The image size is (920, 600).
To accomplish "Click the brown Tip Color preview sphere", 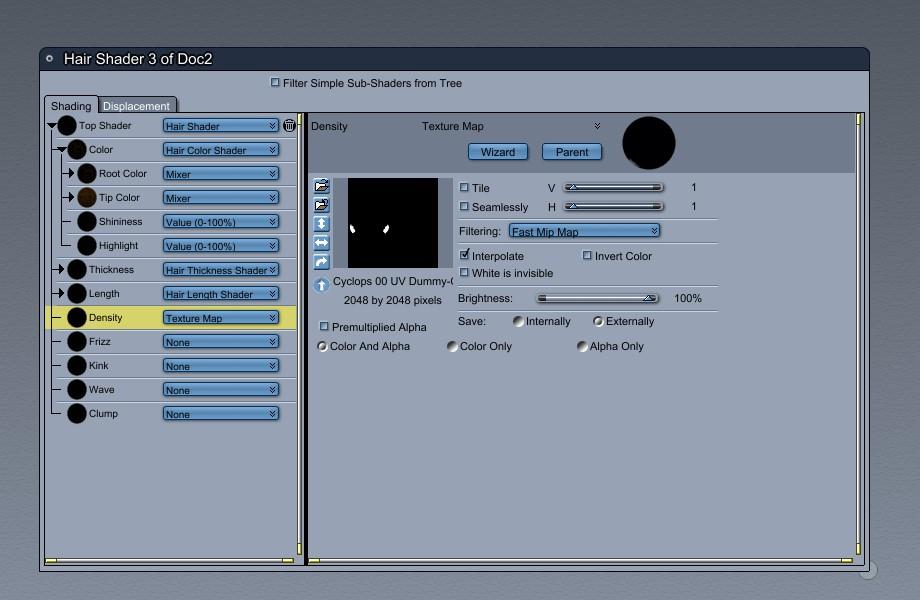I will (x=87, y=197).
